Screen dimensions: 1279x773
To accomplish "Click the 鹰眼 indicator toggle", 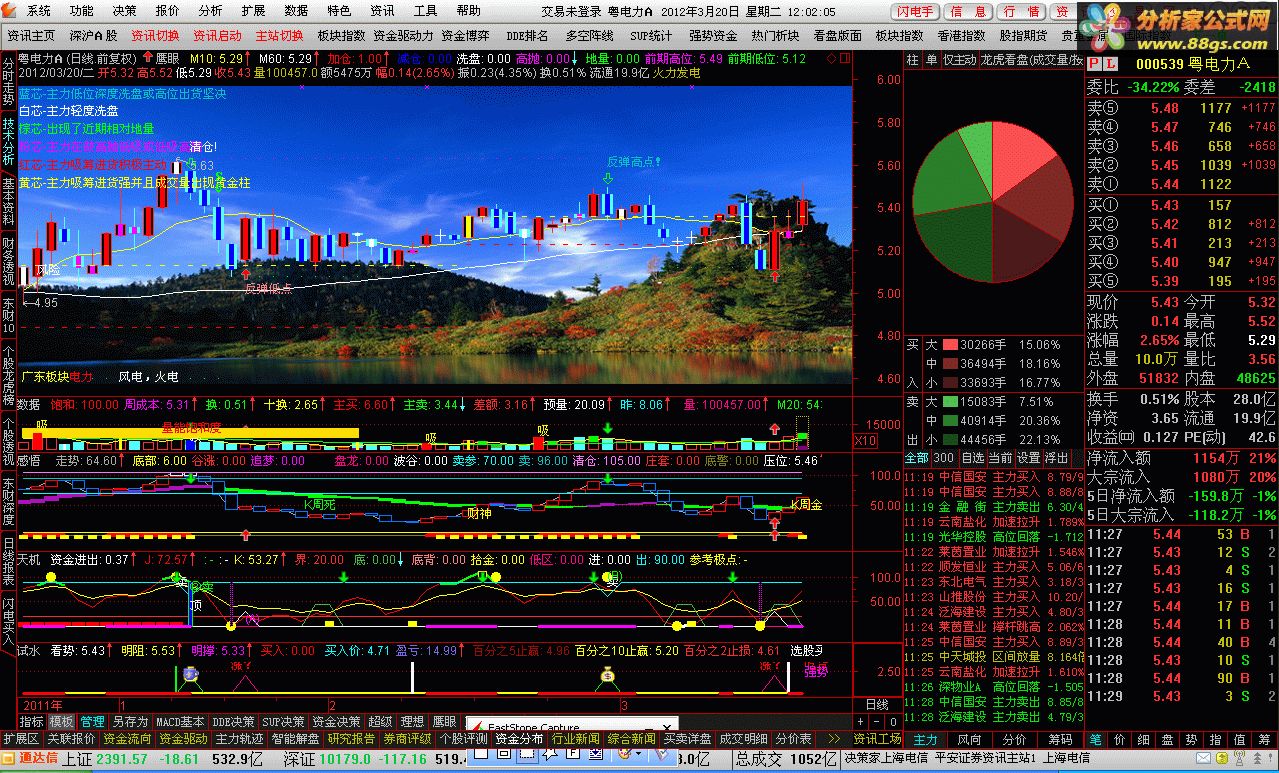I will coord(166,59).
